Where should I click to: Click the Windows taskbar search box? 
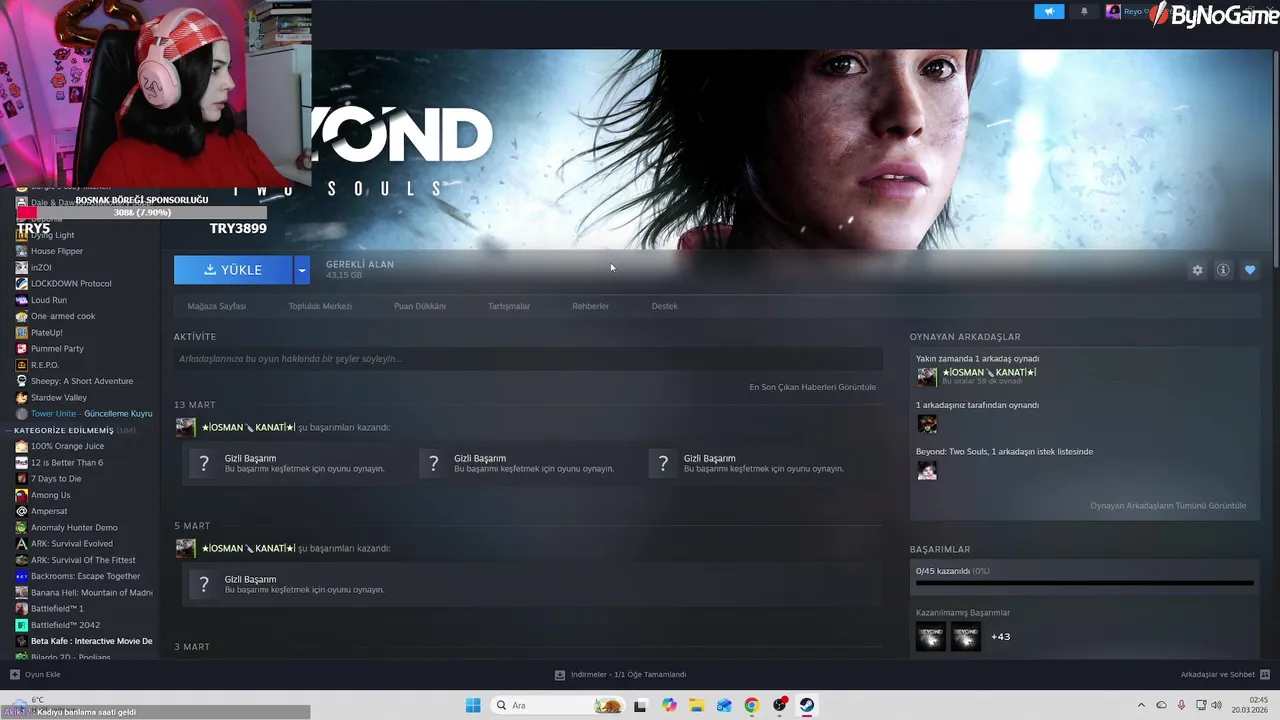click(x=559, y=705)
